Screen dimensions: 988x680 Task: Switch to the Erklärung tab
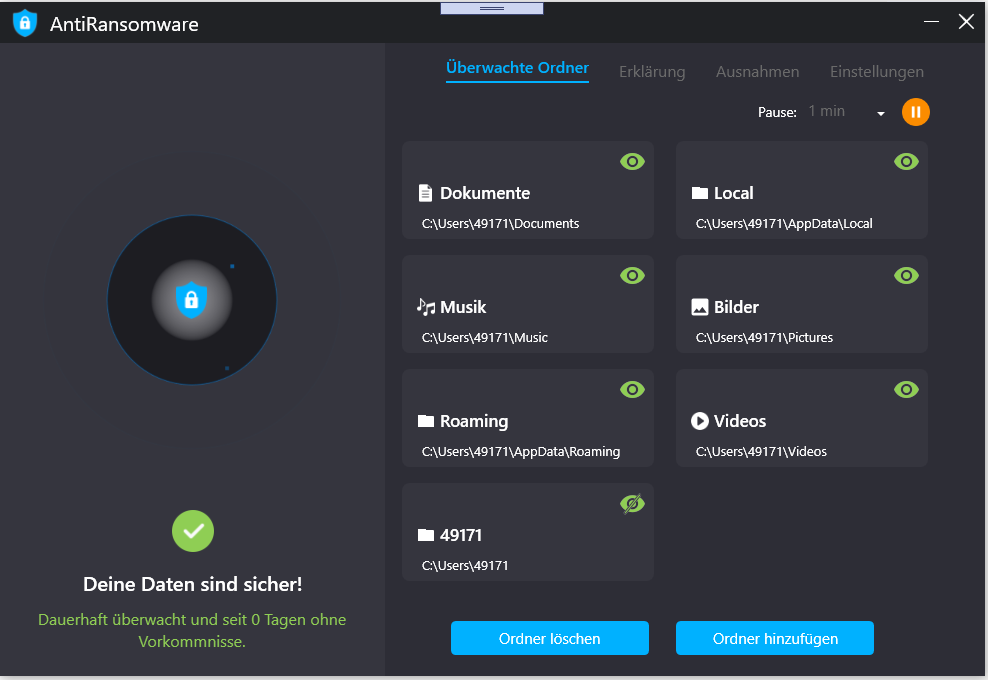tap(652, 72)
